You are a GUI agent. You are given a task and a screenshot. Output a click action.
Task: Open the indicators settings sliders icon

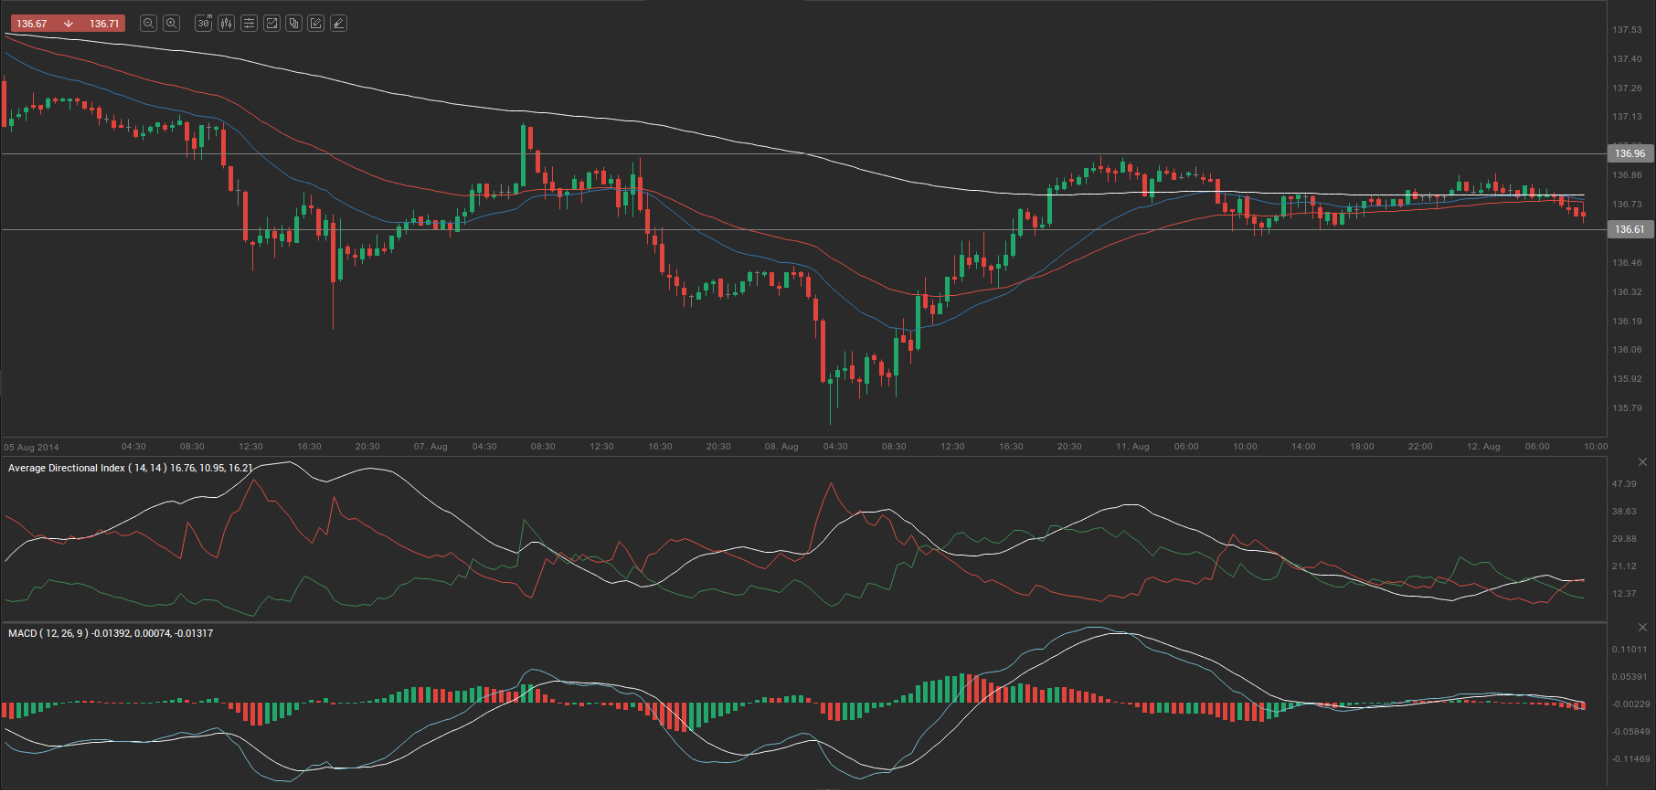tap(249, 23)
